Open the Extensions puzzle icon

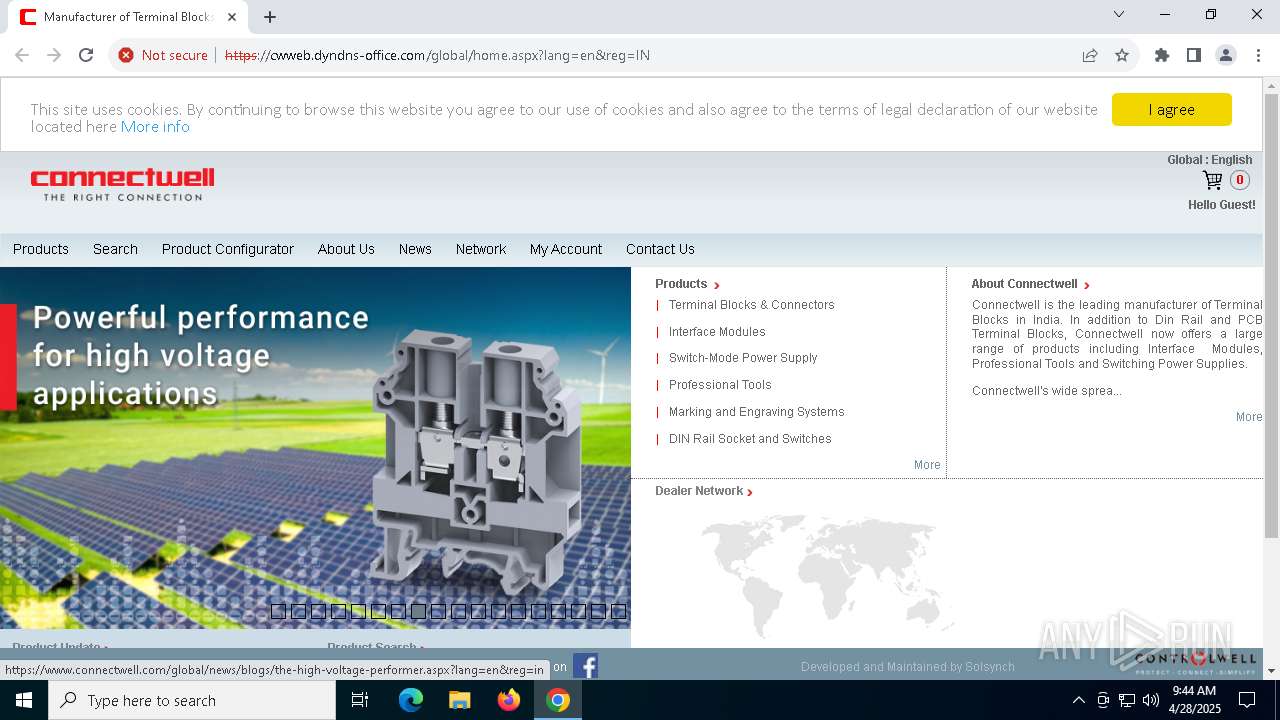[x=1162, y=55]
